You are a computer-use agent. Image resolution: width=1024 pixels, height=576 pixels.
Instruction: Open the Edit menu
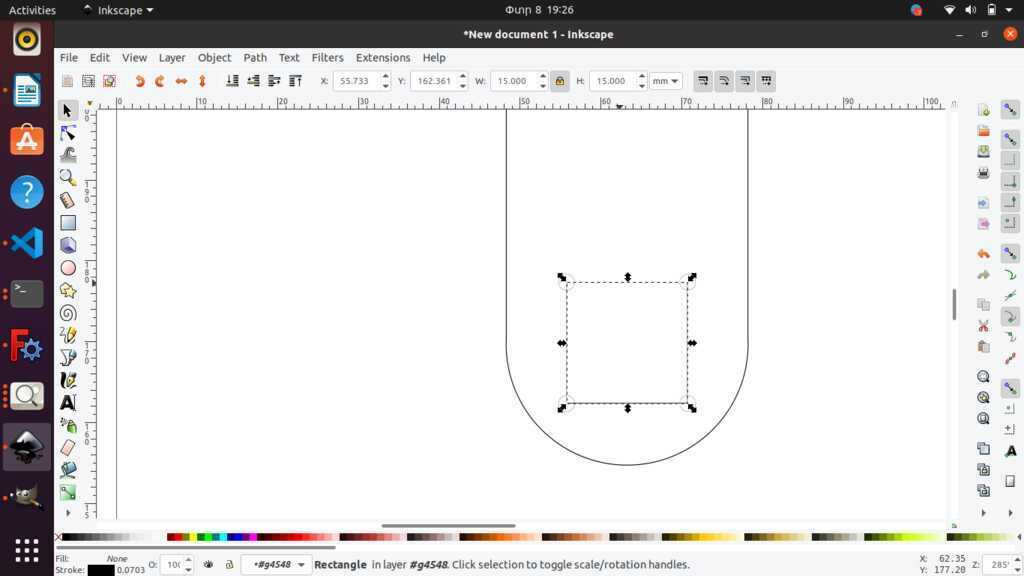pos(99,57)
